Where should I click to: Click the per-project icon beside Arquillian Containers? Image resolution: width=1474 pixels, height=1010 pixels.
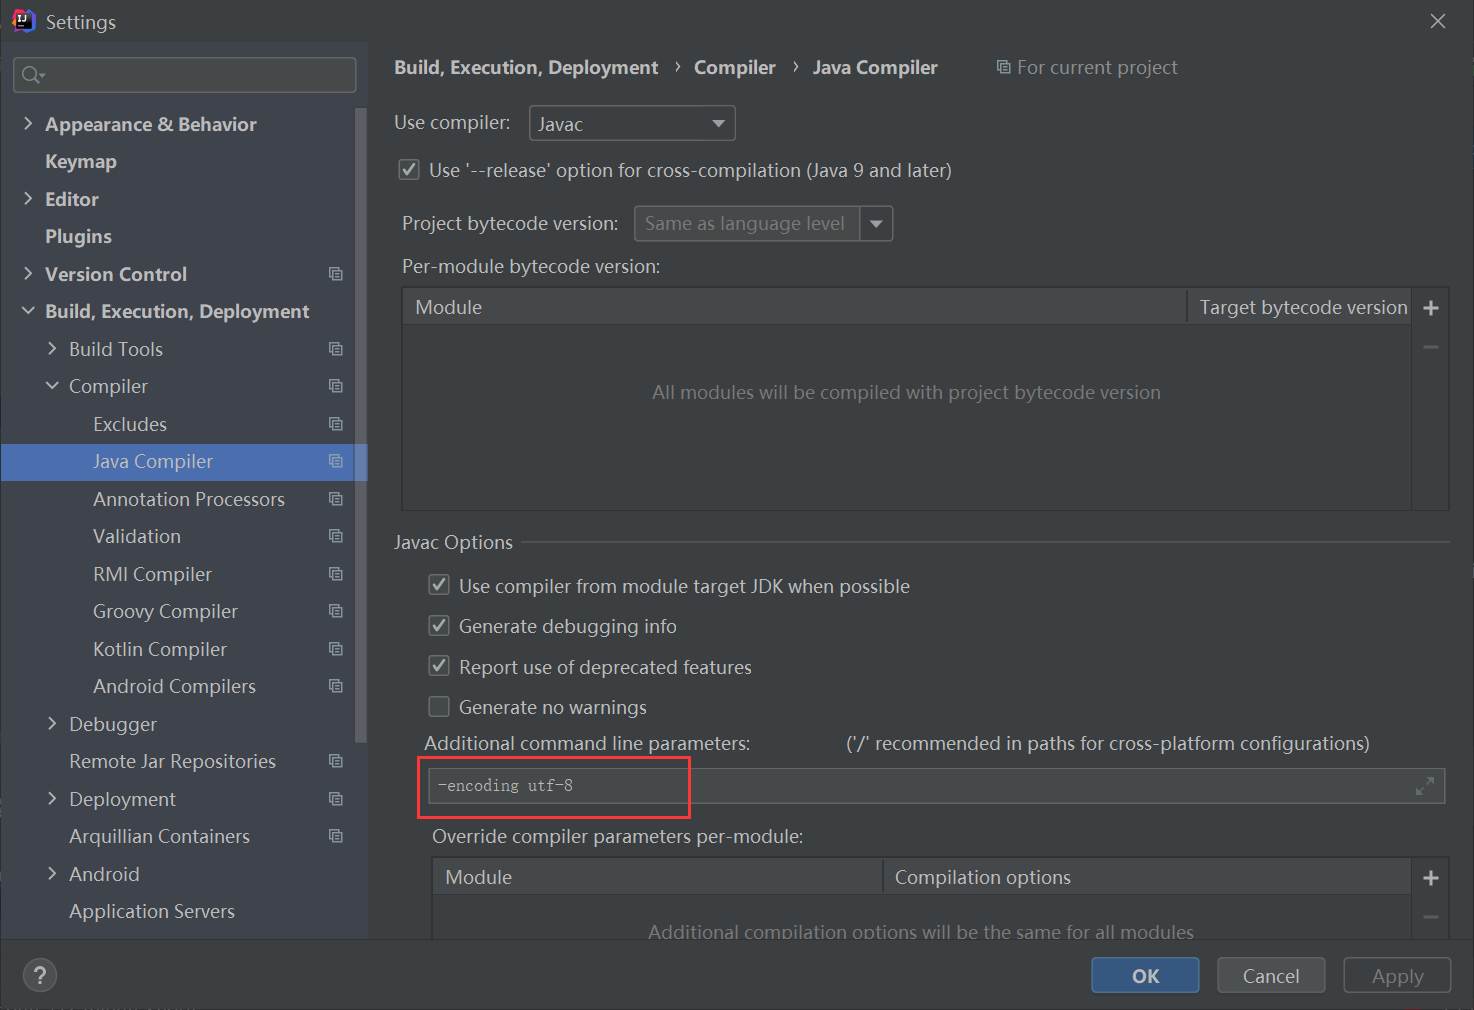tap(336, 836)
